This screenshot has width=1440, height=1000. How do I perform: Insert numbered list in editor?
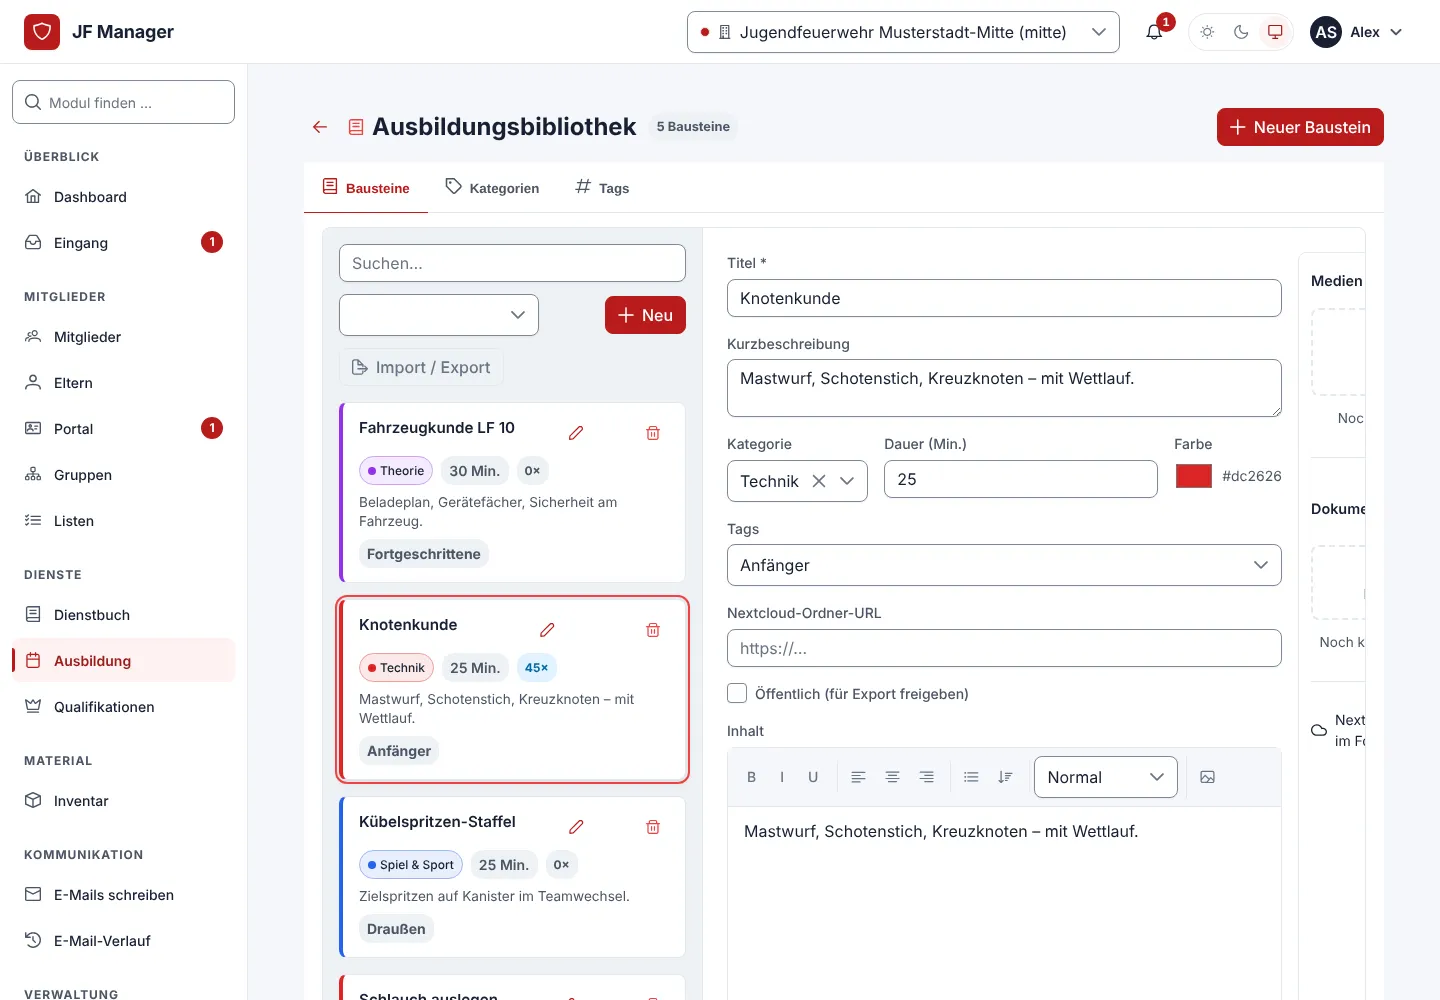point(1005,777)
